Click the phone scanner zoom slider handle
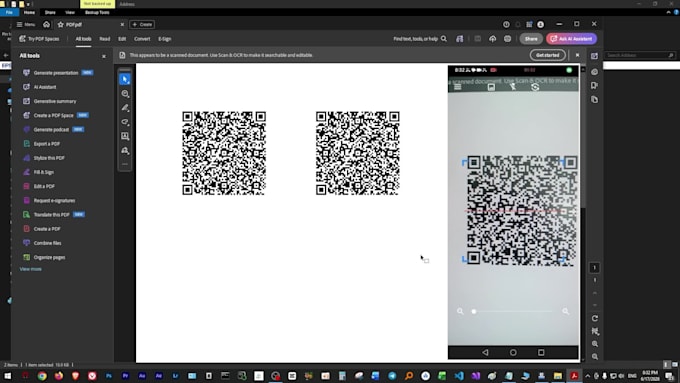Viewport: 680px width, 383px height. click(x=474, y=311)
